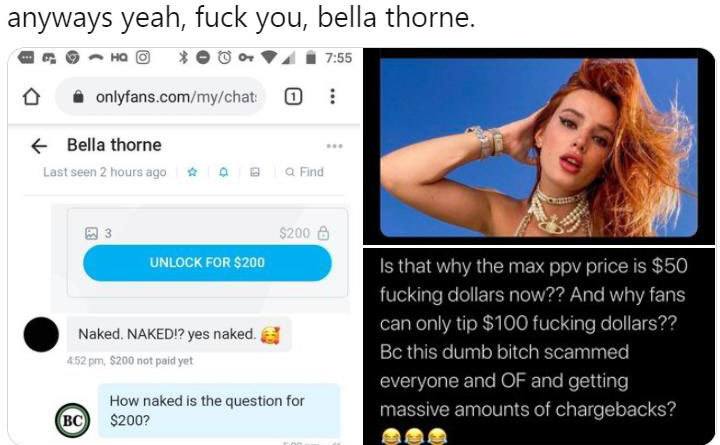Click the black sender avatar circle
This screenshot has width=720, height=445.
(x=41, y=334)
